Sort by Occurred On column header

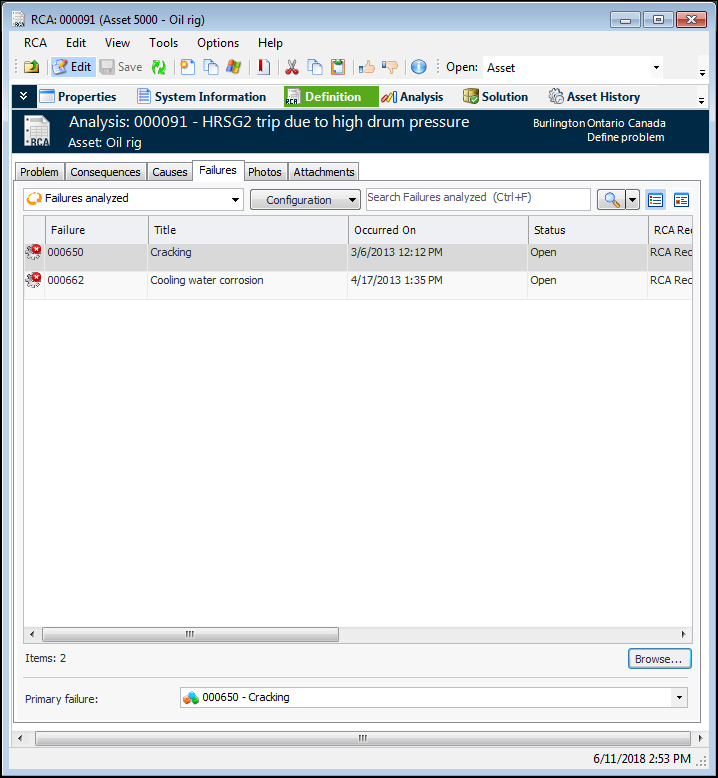point(438,230)
